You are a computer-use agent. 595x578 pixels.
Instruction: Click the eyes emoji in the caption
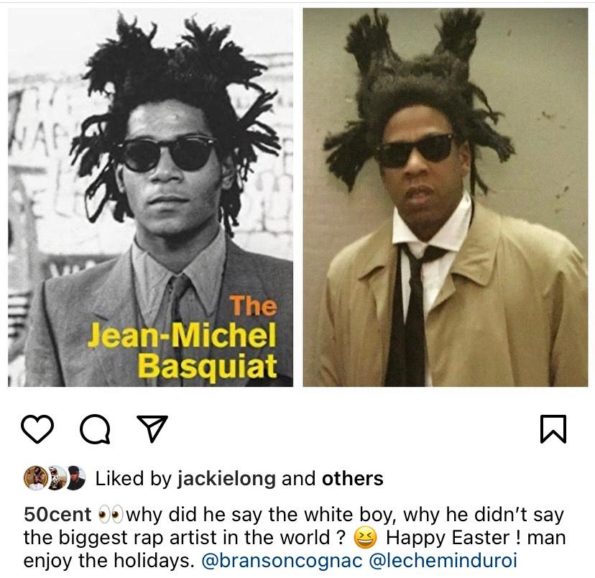point(110,515)
